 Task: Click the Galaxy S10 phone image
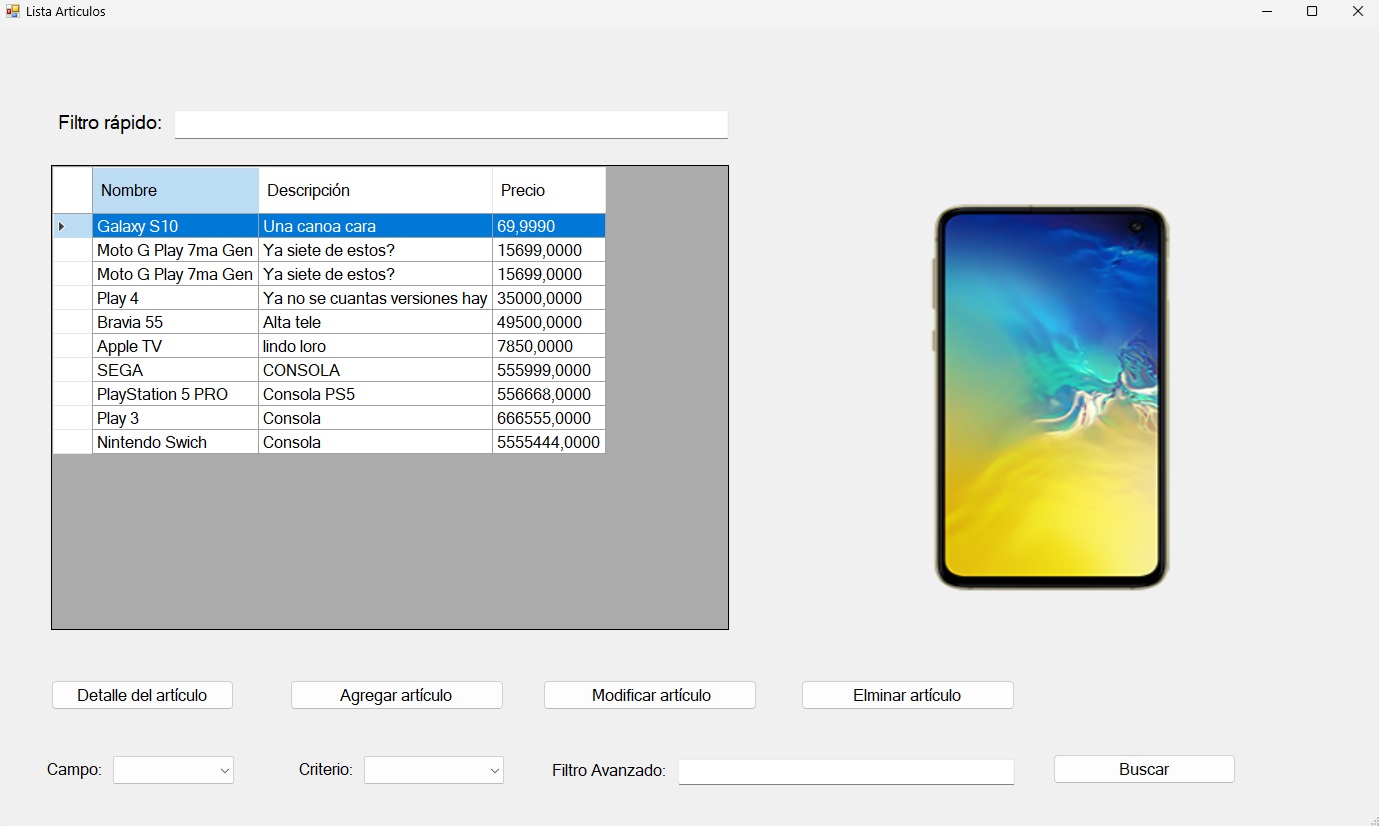(x=1051, y=397)
